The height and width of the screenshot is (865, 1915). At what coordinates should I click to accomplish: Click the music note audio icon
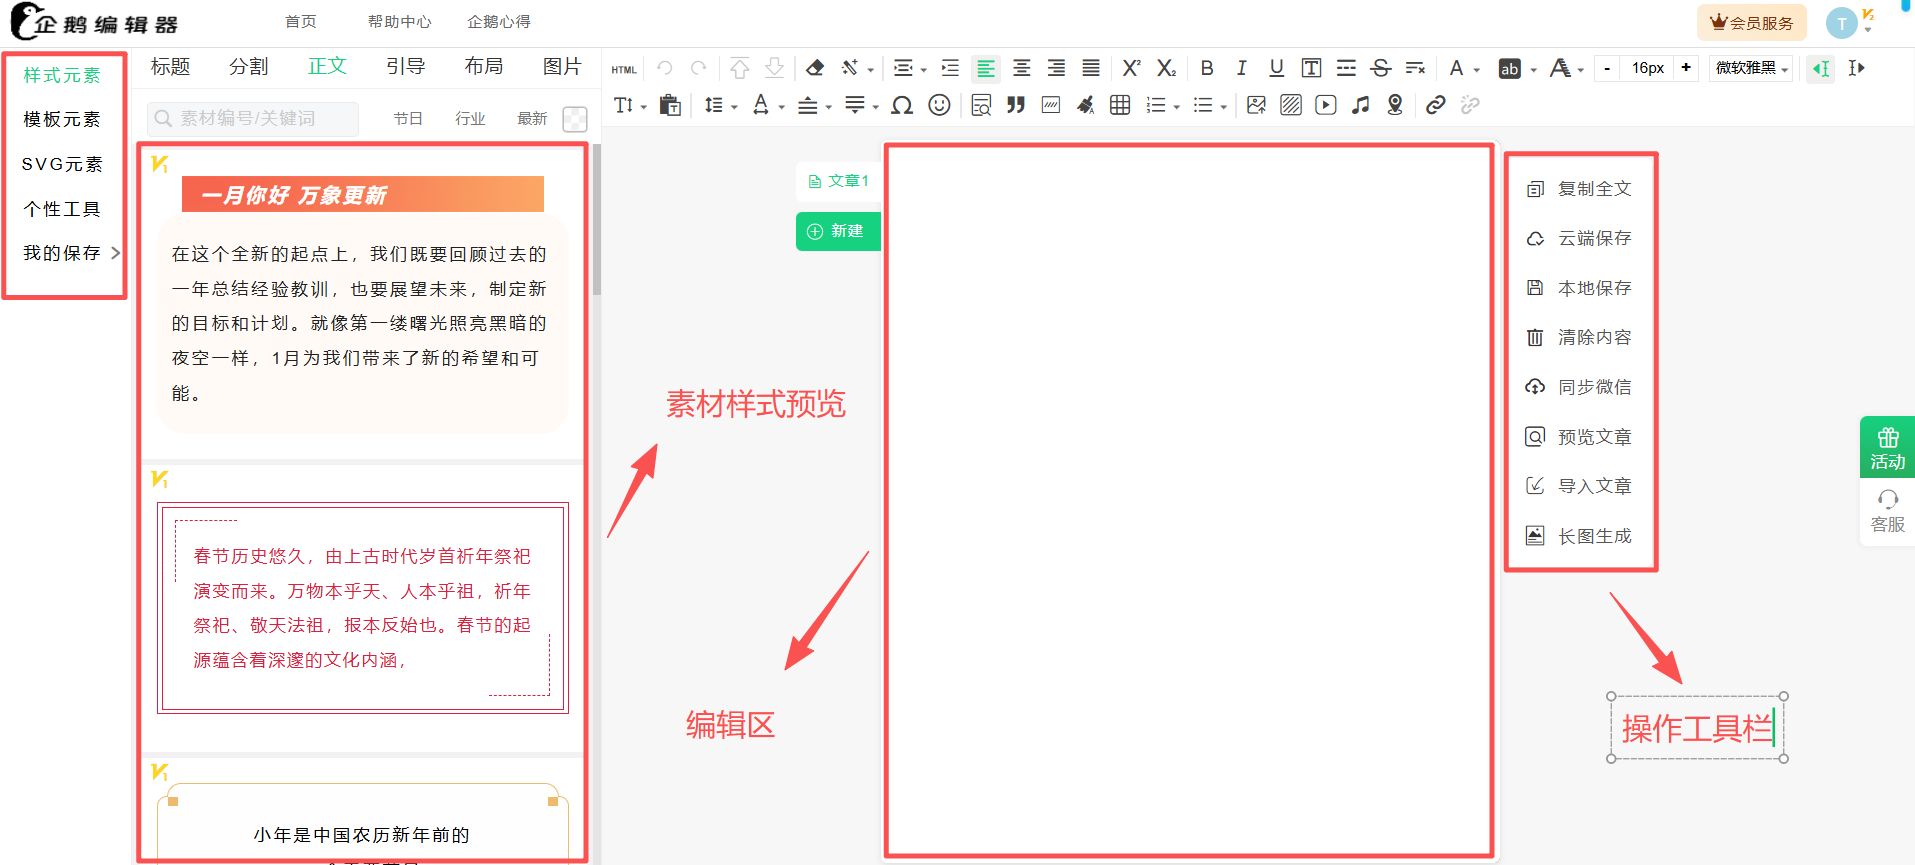click(1360, 105)
